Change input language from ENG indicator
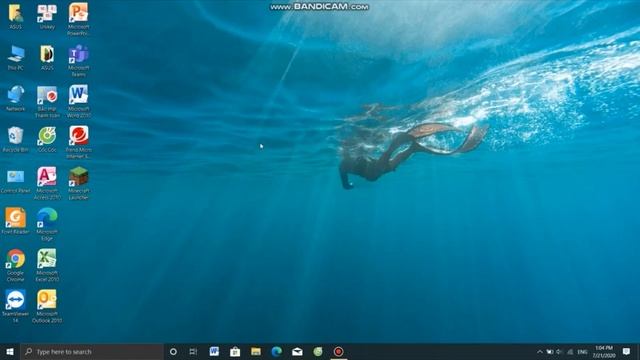 pos(582,352)
